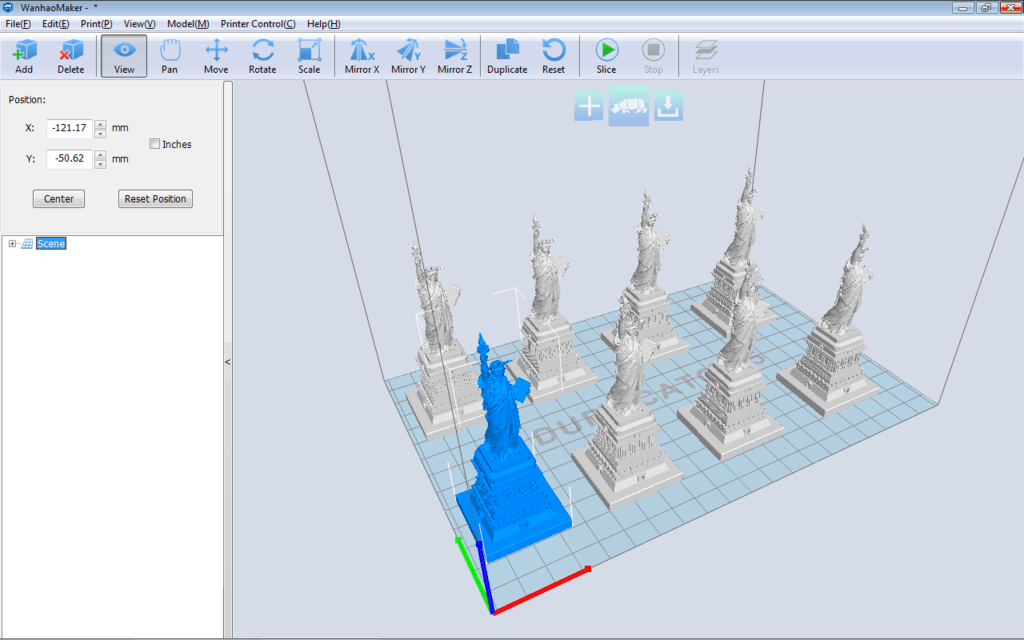This screenshot has height=640, width=1024.
Task: Click the Center button
Action: (x=59, y=199)
